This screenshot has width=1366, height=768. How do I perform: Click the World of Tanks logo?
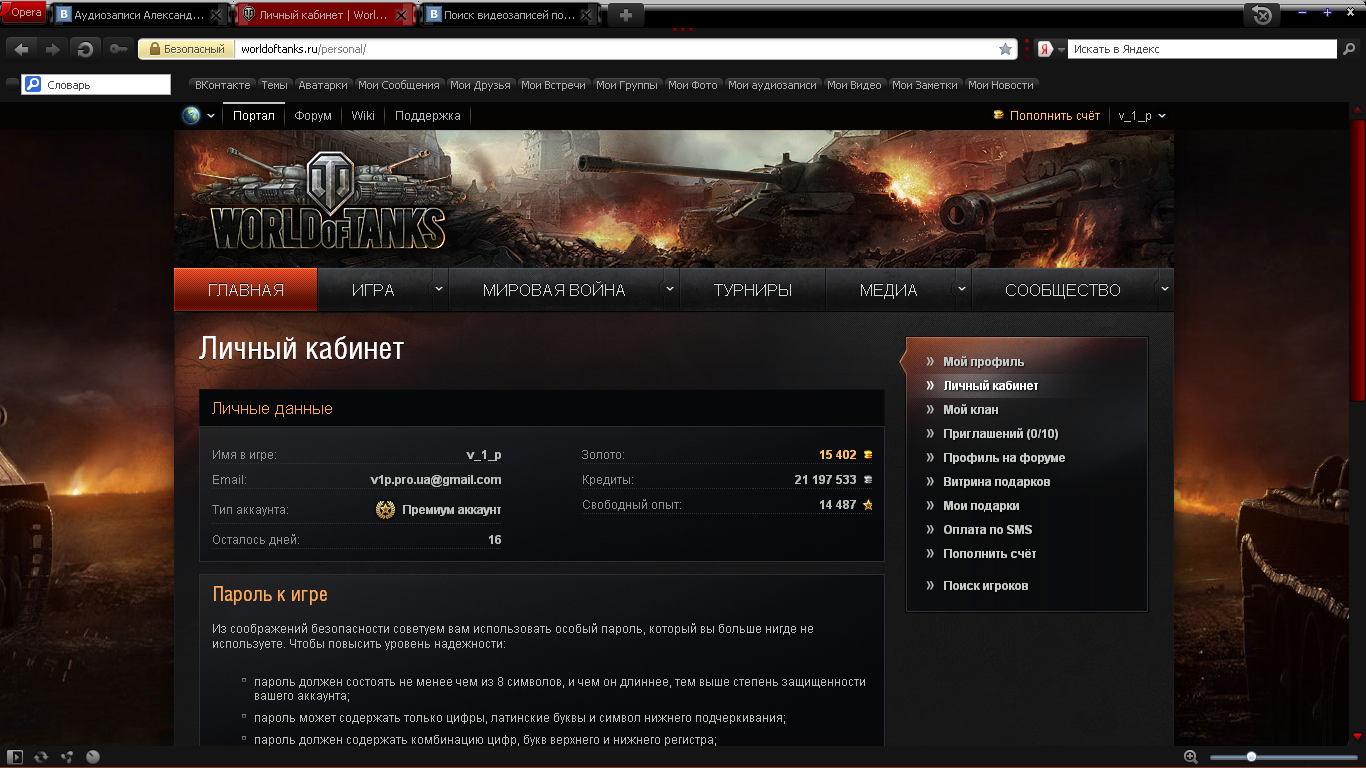(328, 200)
